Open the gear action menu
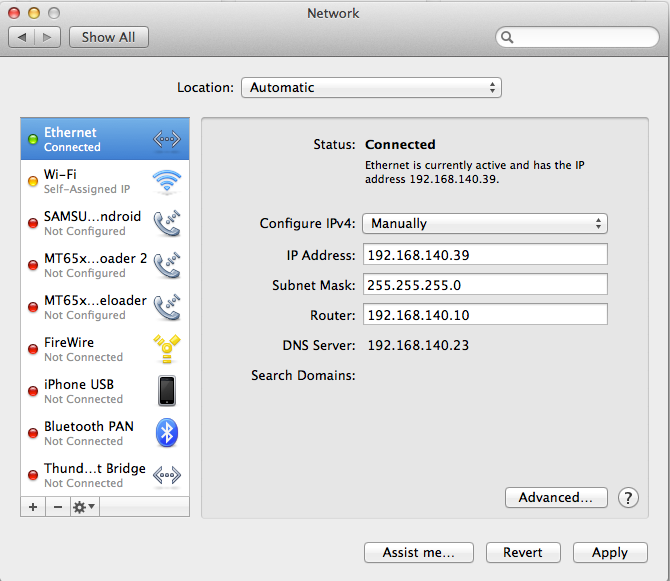 coord(84,507)
